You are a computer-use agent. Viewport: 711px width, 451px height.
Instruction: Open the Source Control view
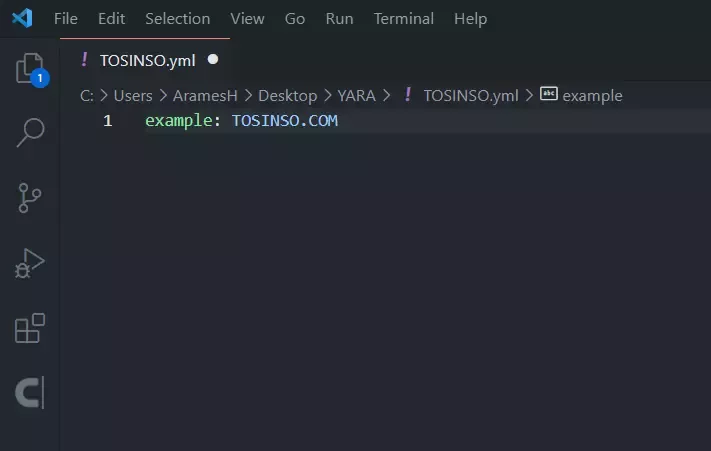(30, 198)
